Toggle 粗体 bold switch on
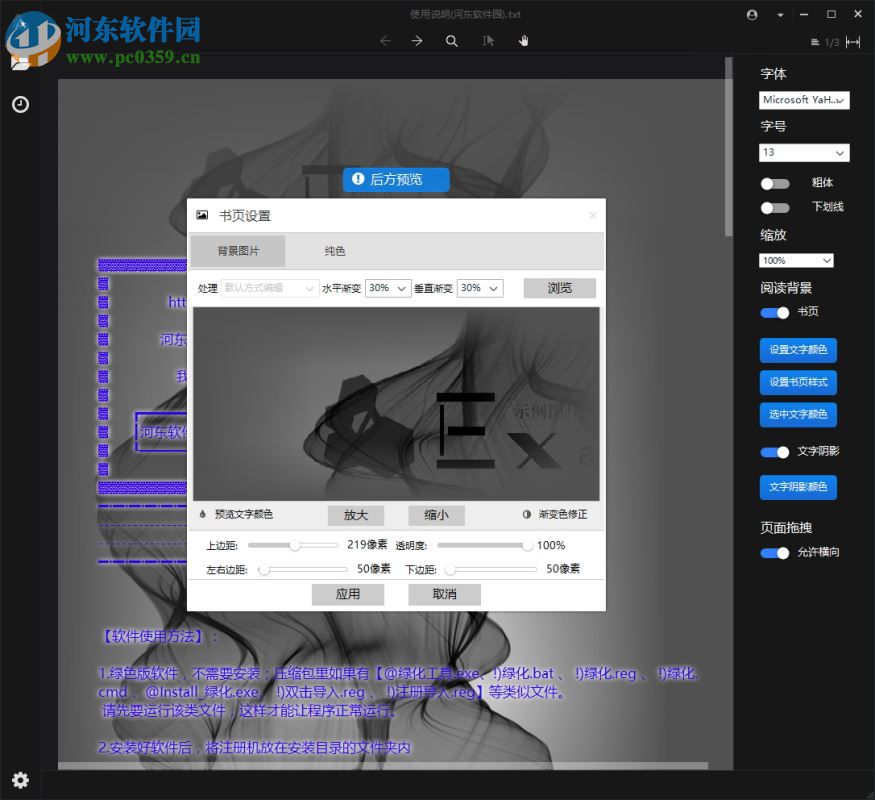875x800 pixels. click(x=776, y=183)
